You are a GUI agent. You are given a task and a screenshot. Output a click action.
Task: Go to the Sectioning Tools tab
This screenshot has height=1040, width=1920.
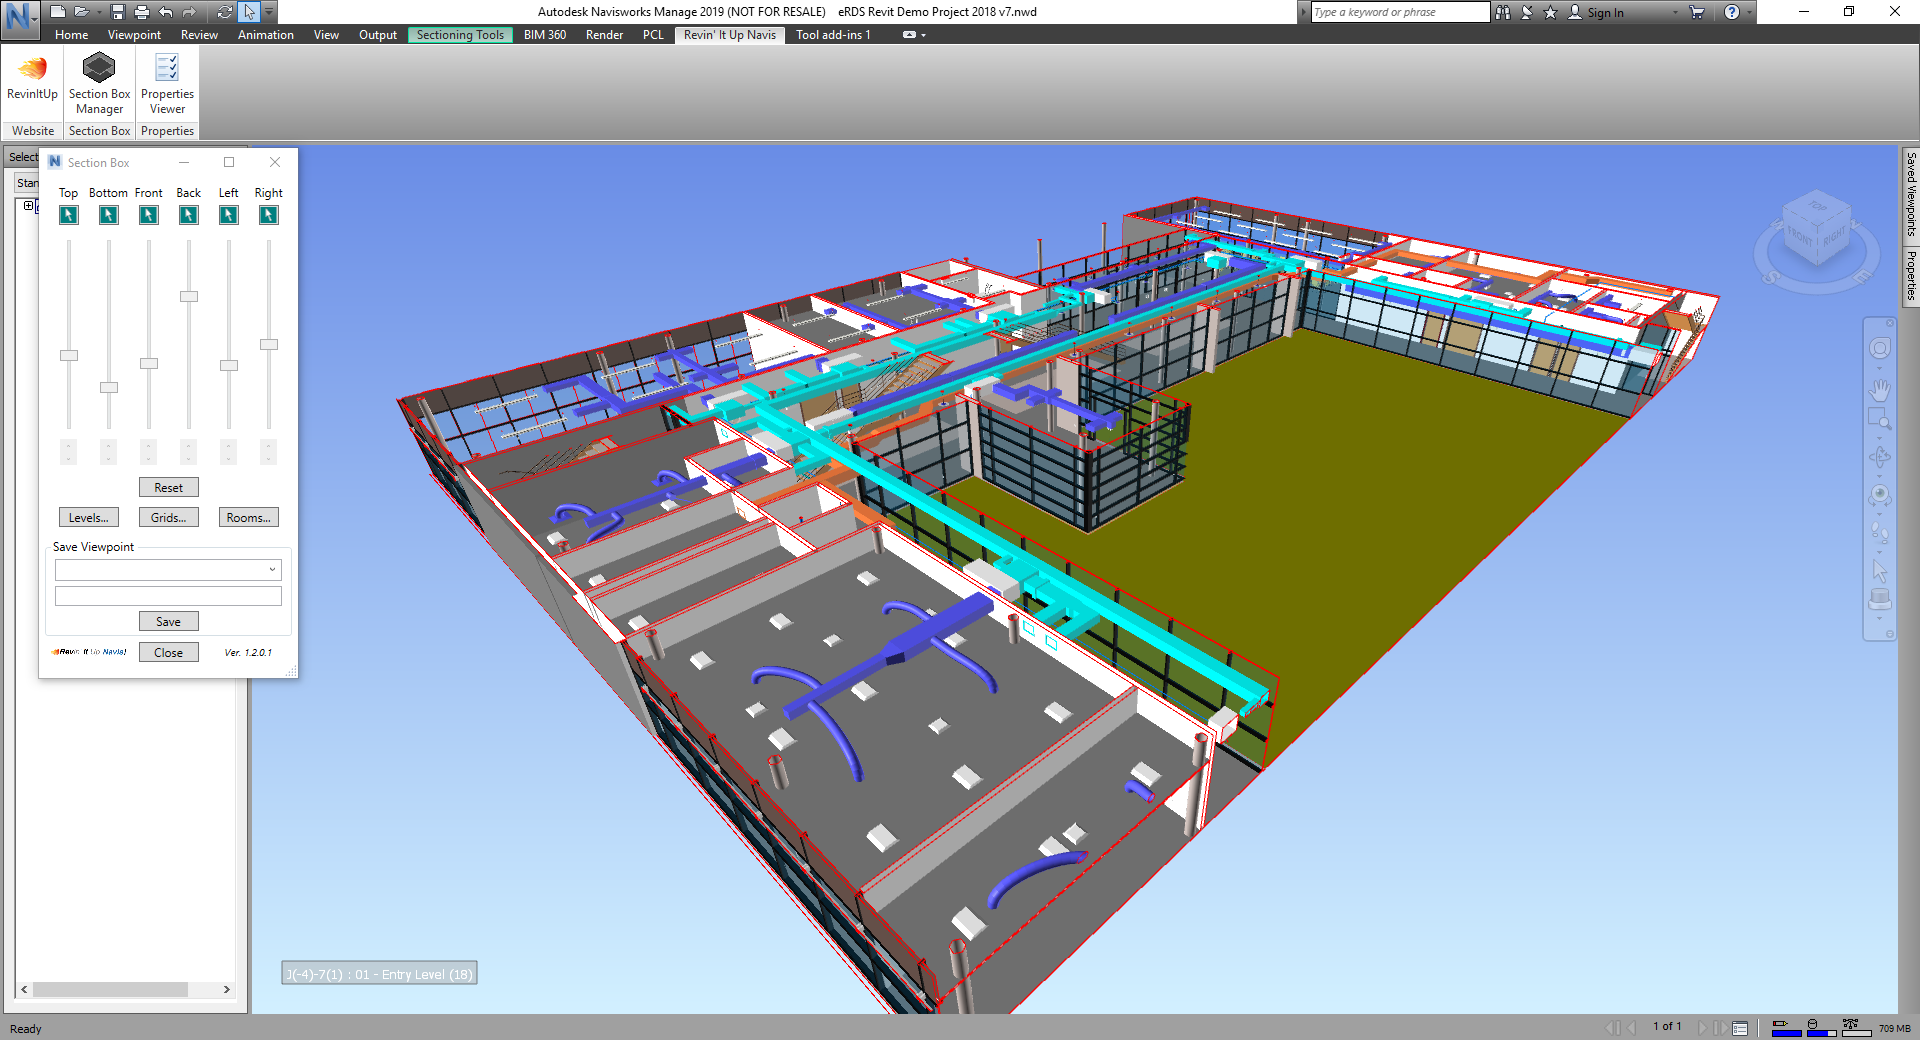(x=460, y=35)
